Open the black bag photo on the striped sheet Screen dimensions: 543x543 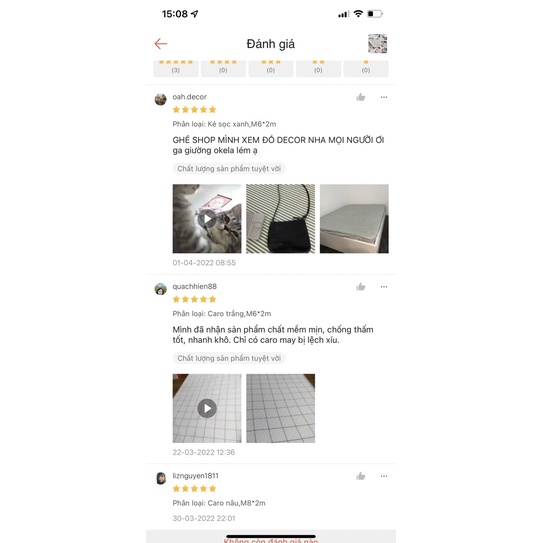[281, 219]
